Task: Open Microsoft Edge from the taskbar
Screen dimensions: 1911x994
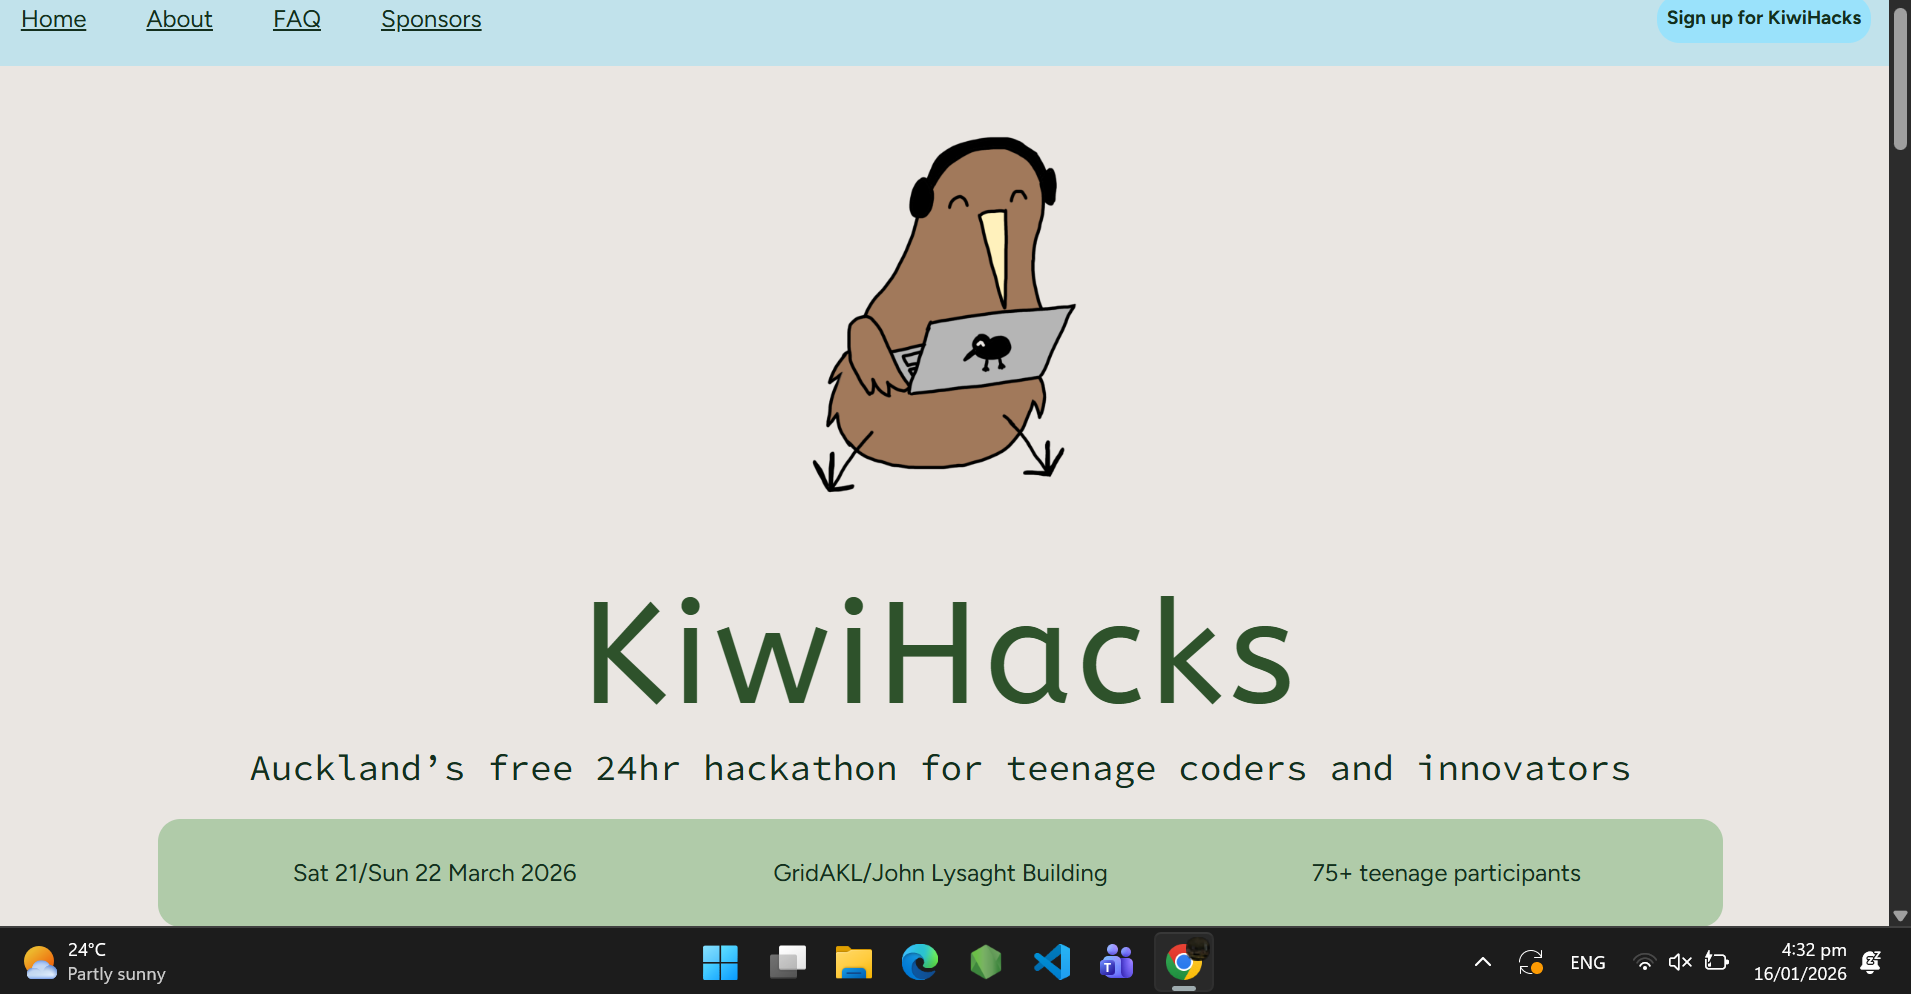Action: pos(919,962)
